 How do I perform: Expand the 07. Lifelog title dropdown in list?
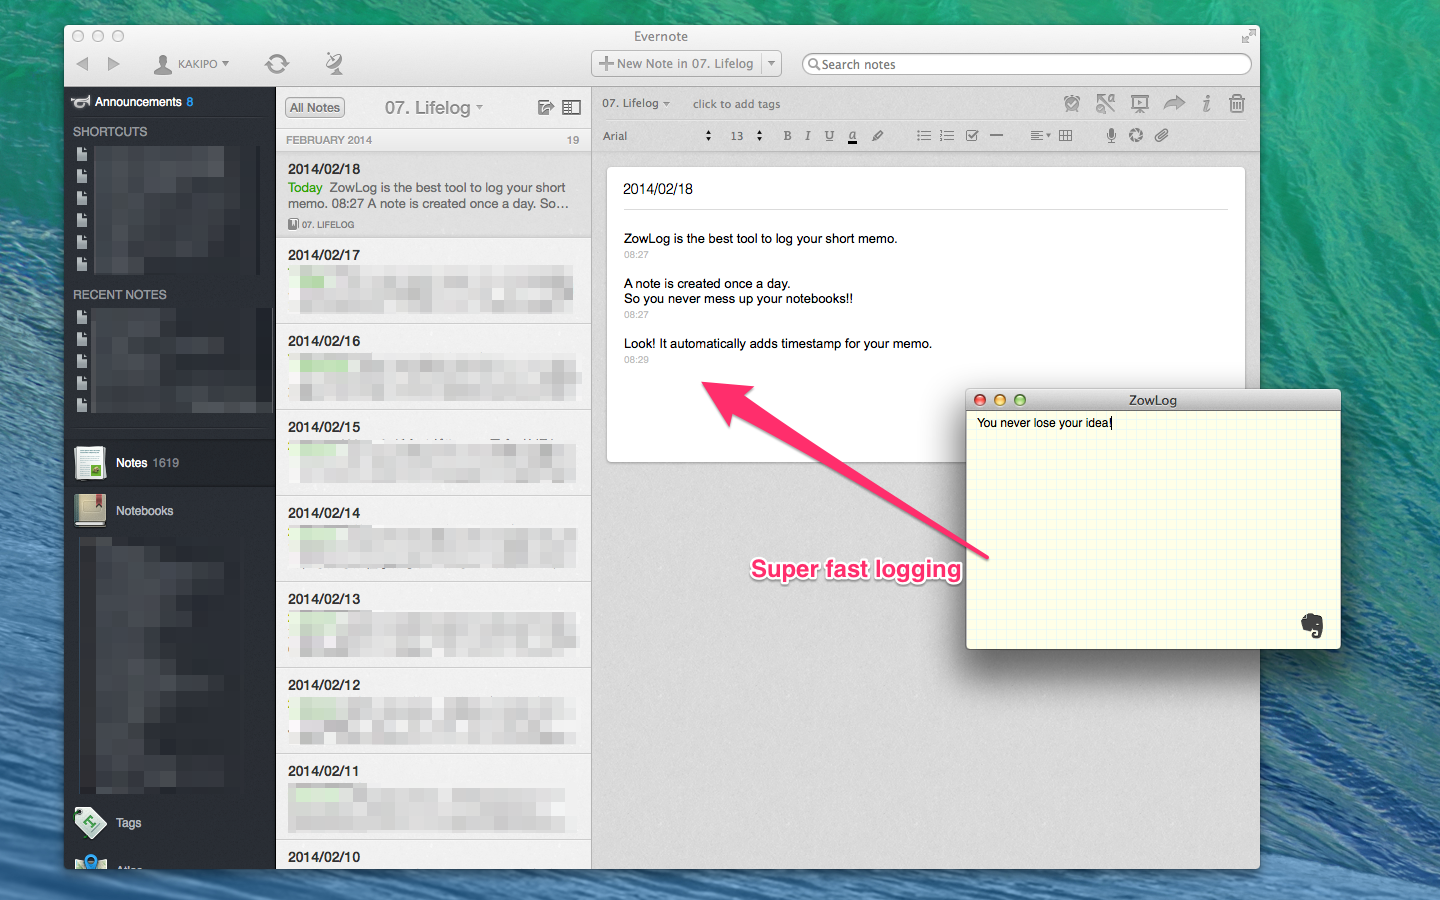[433, 107]
